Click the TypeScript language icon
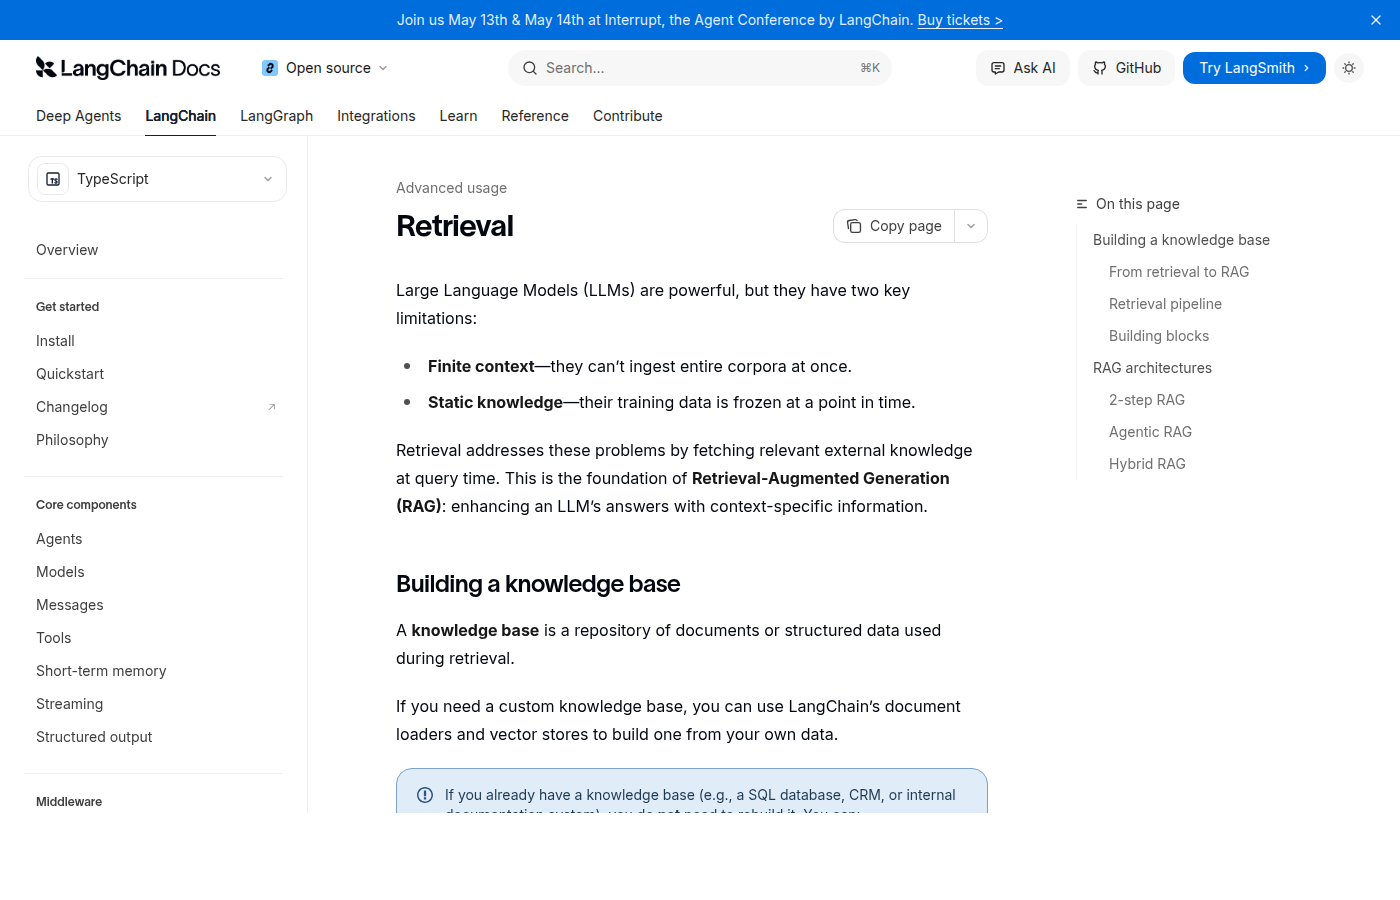 (x=53, y=179)
